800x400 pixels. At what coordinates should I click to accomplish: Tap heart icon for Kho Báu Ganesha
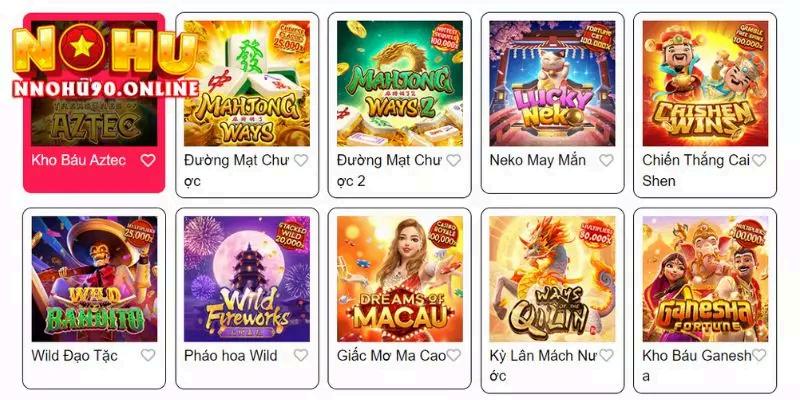pyautogui.click(x=759, y=356)
